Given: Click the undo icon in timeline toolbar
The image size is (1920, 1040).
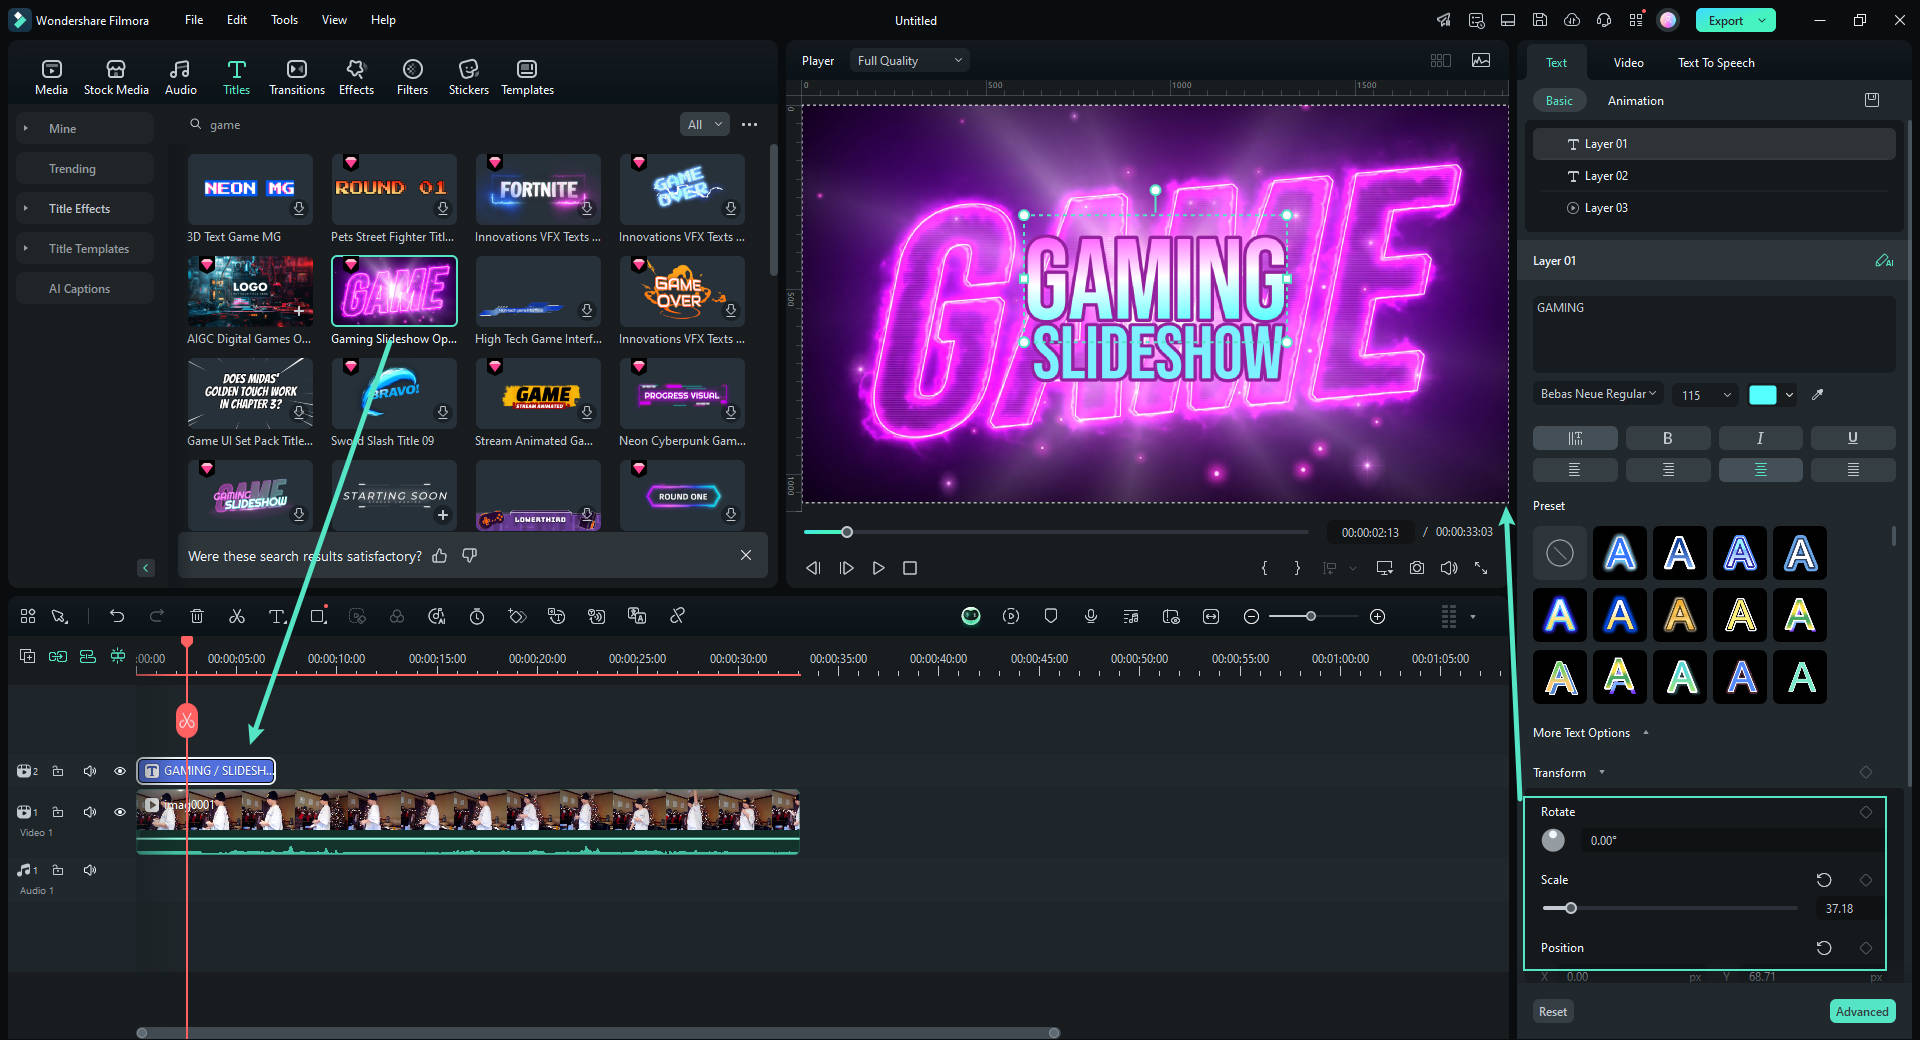Looking at the screenshot, I should [117, 616].
